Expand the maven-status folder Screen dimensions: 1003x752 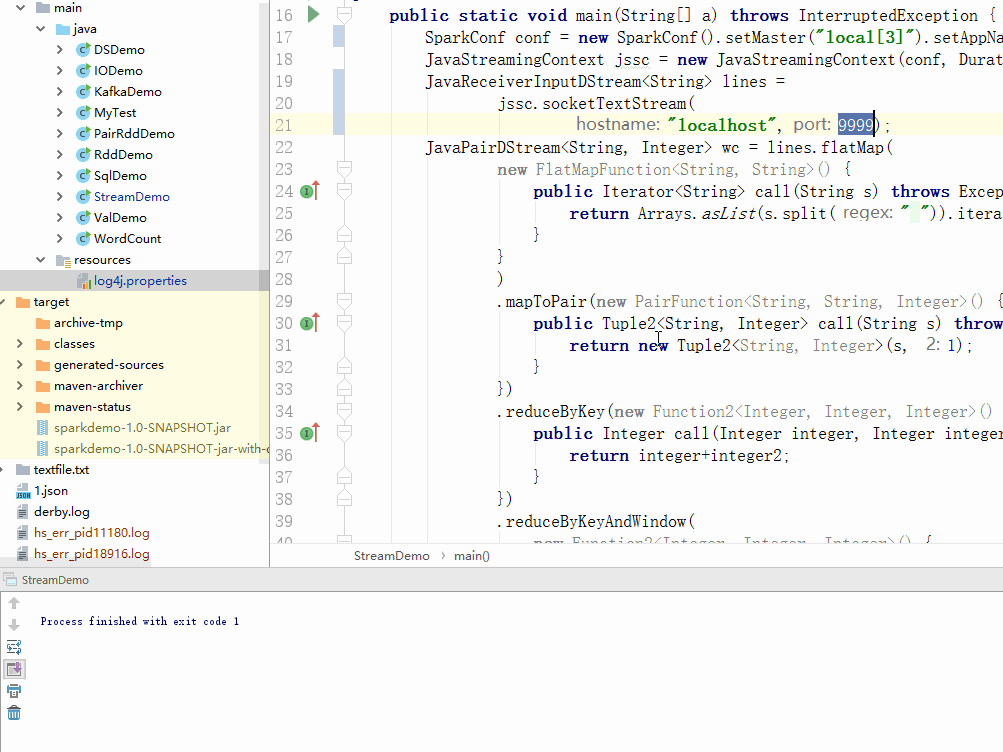pyautogui.click(x=20, y=407)
